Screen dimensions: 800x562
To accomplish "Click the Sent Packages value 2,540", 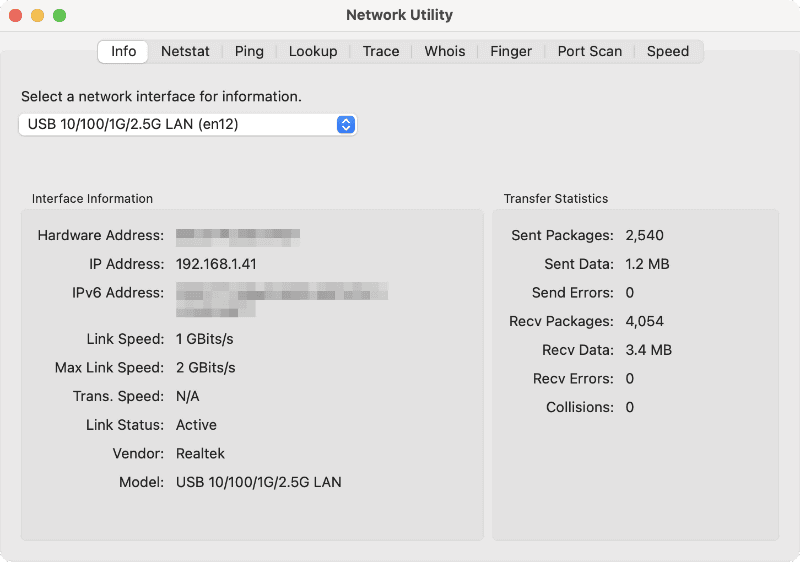I will pos(644,236).
